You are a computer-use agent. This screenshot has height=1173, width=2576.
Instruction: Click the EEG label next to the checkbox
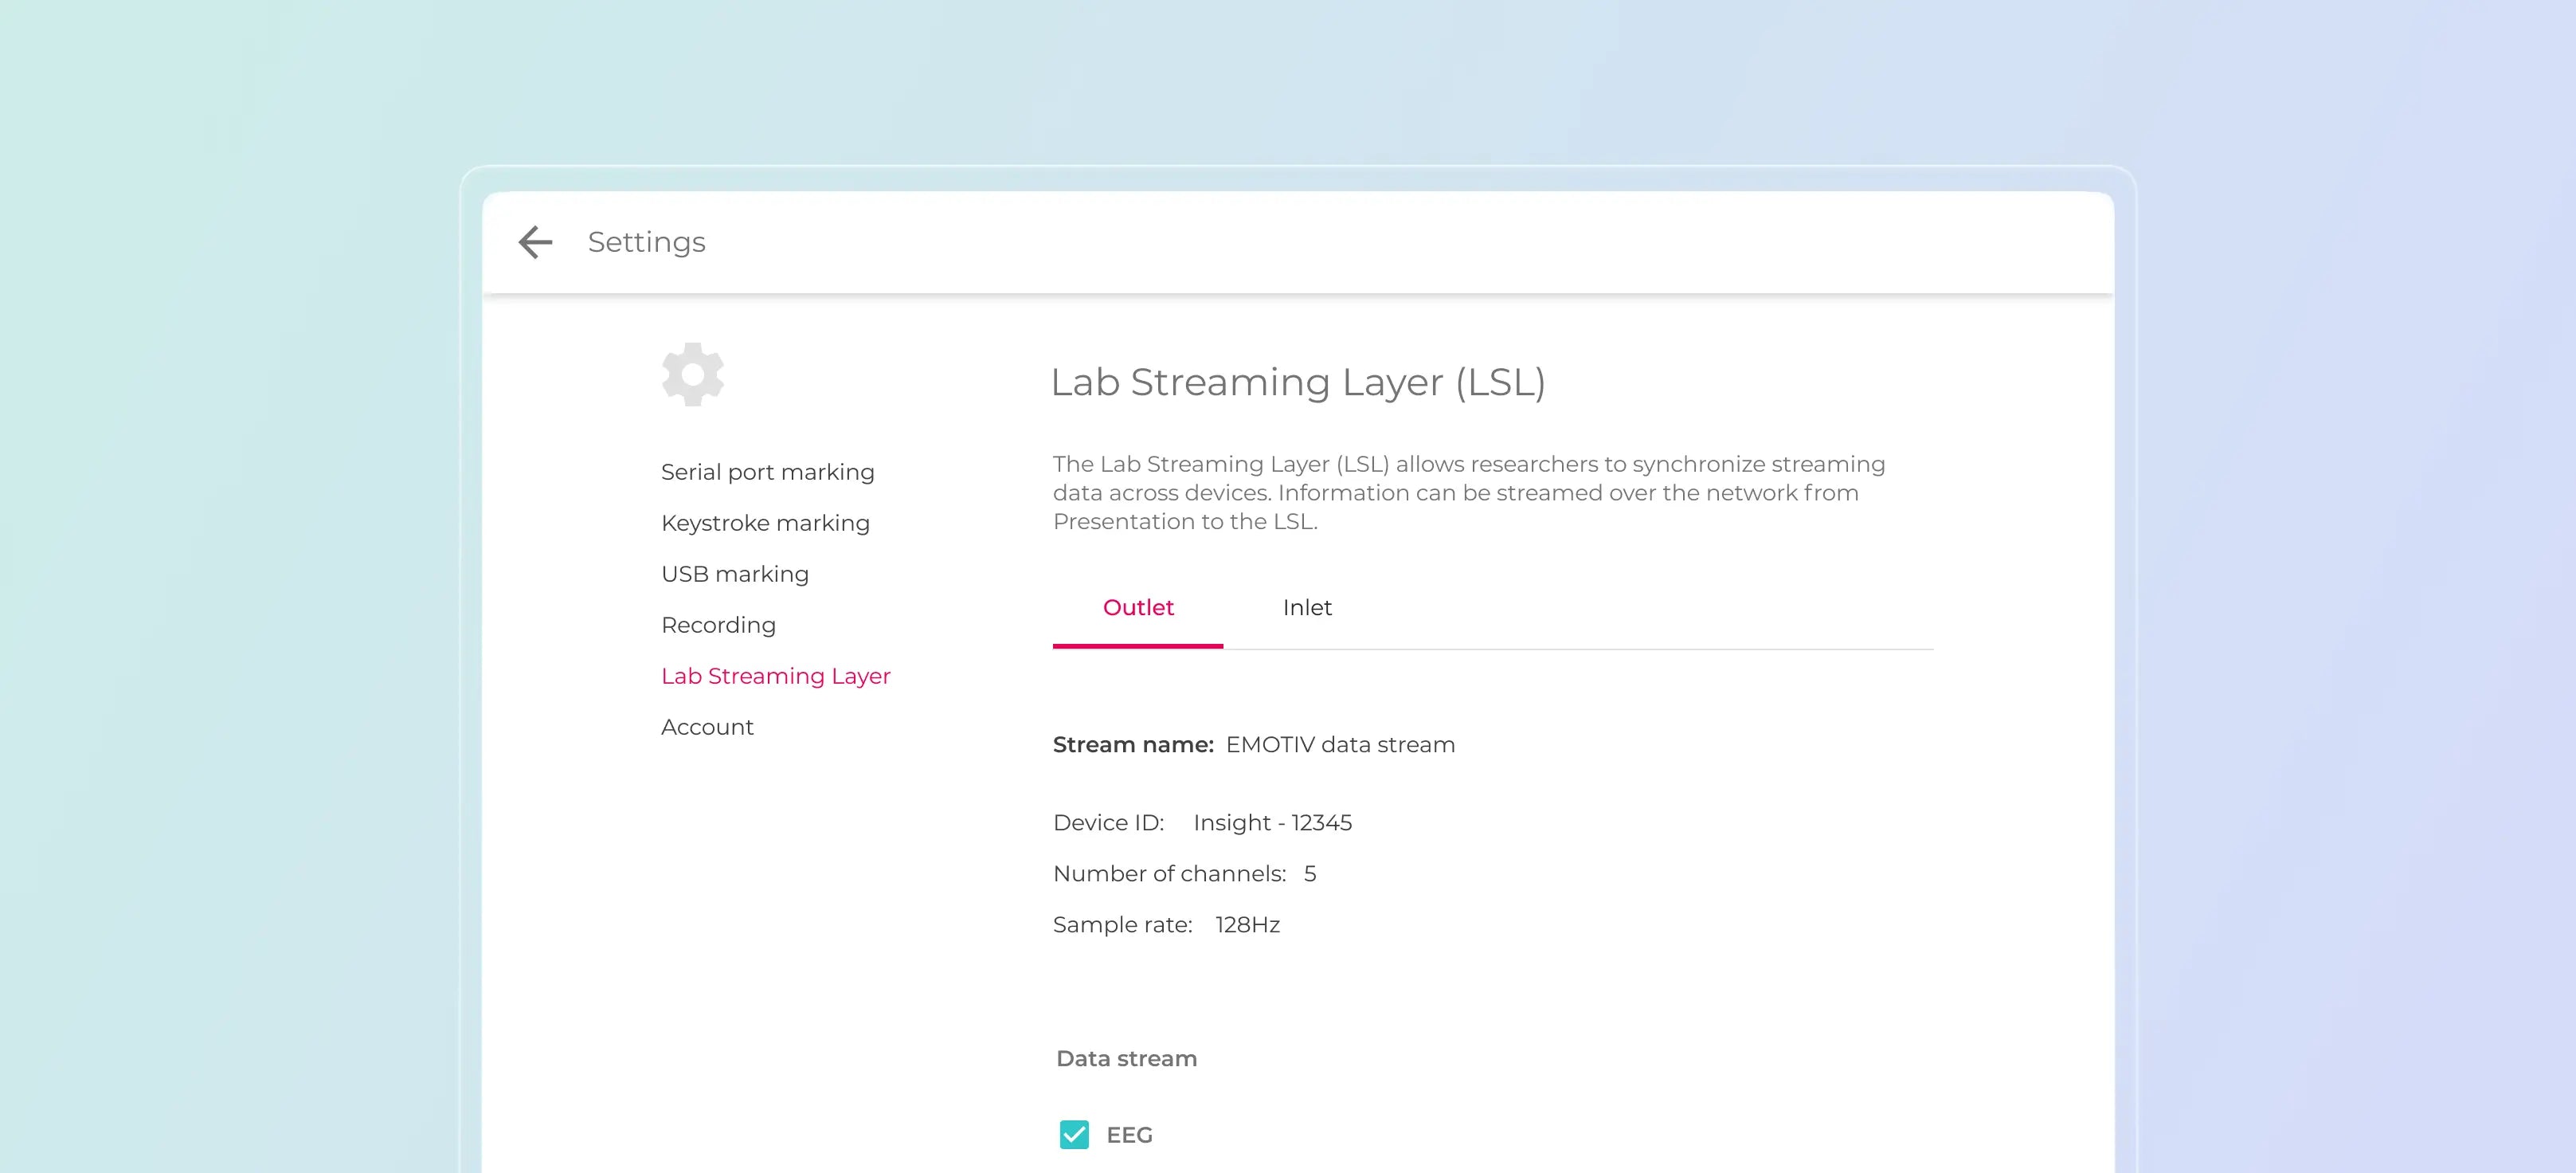(1128, 1135)
